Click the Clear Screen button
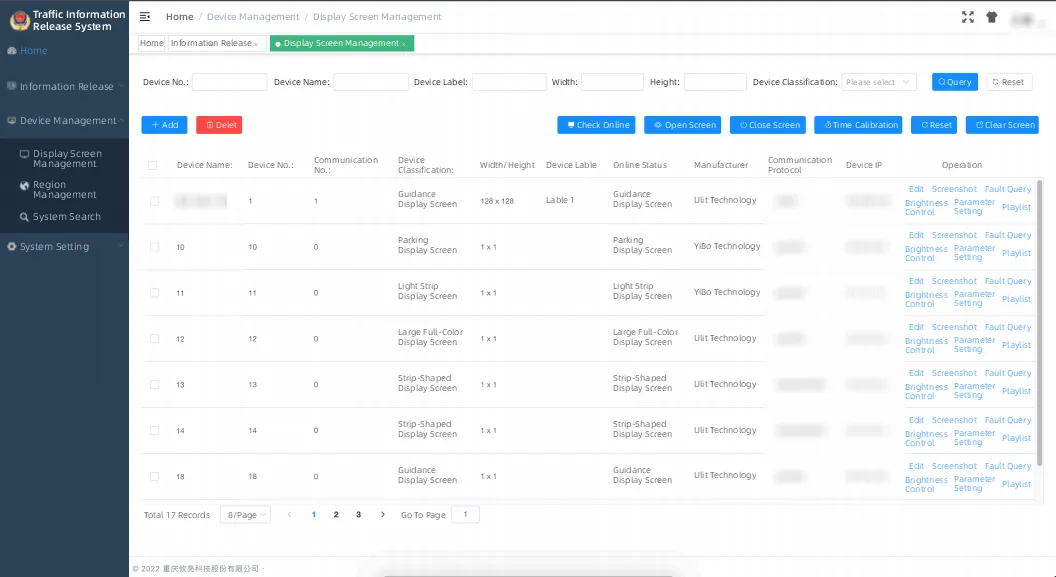The height and width of the screenshot is (577, 1056). [1002, 125]
